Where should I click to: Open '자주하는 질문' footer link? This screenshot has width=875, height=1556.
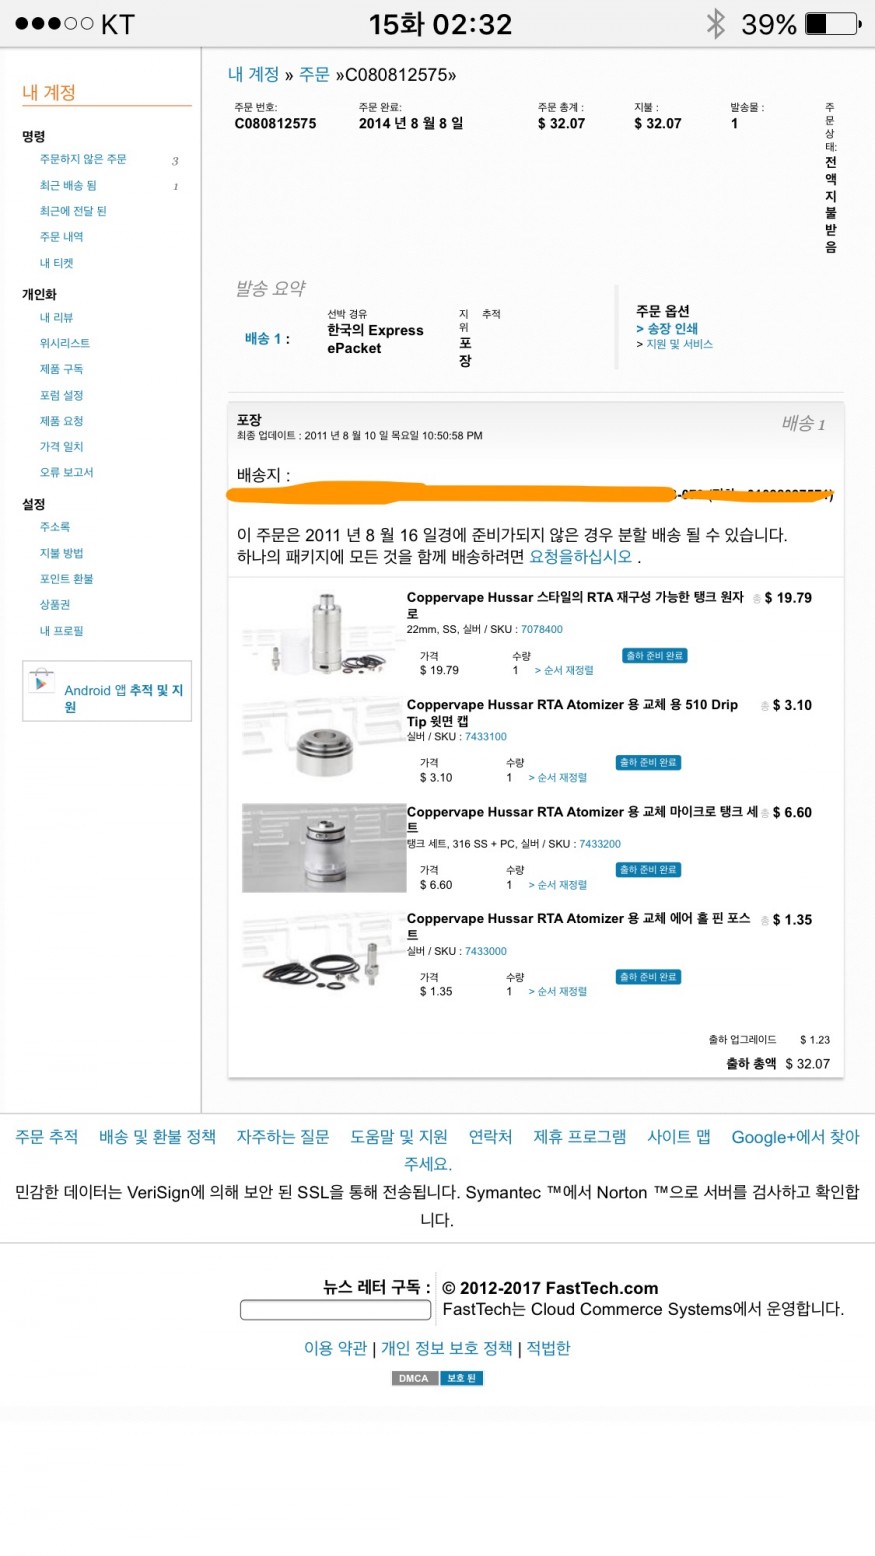point(283,1136)
